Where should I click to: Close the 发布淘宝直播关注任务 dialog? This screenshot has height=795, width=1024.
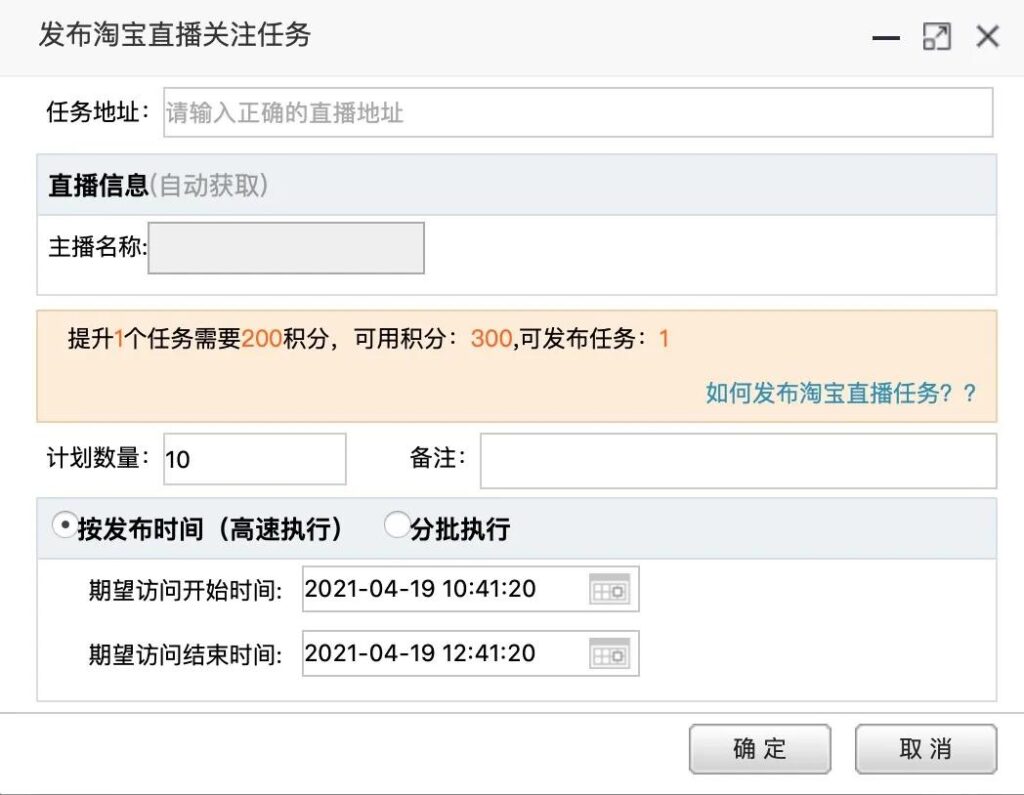[x=987, y=36]
